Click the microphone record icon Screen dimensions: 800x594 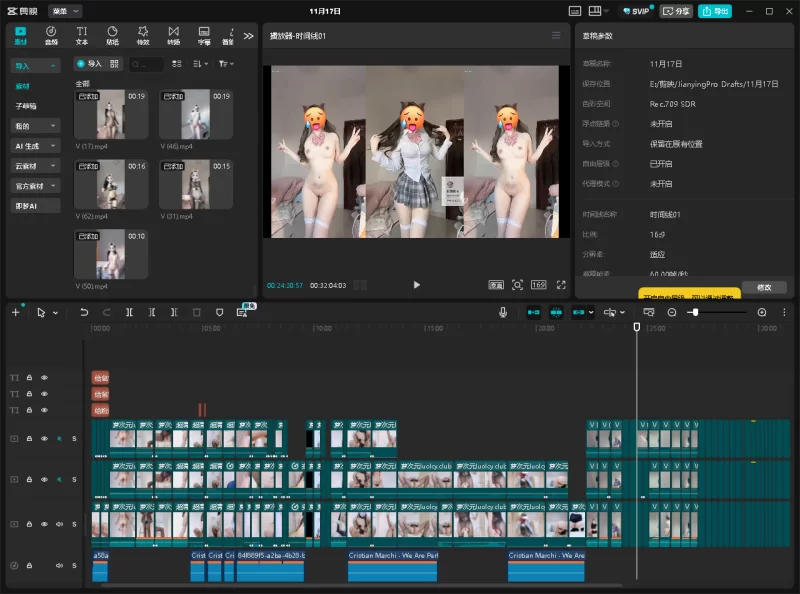(503, 312)
